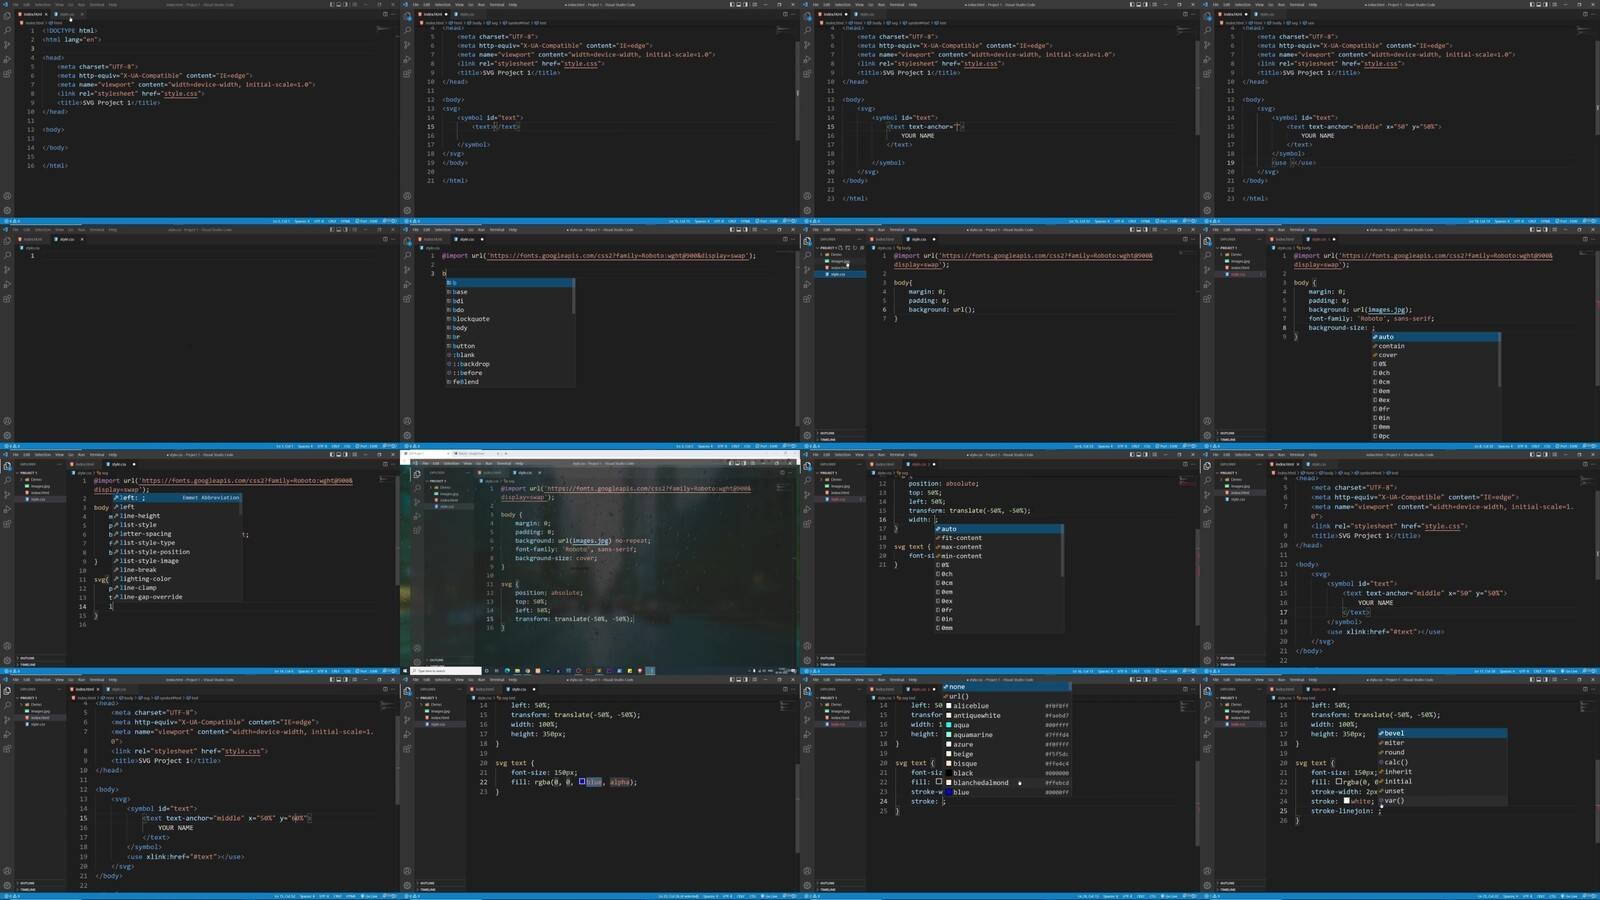Open Source Control in aliceblue color list window
The height and width of the screenshot is (900, 1600).
coord(807,720)
